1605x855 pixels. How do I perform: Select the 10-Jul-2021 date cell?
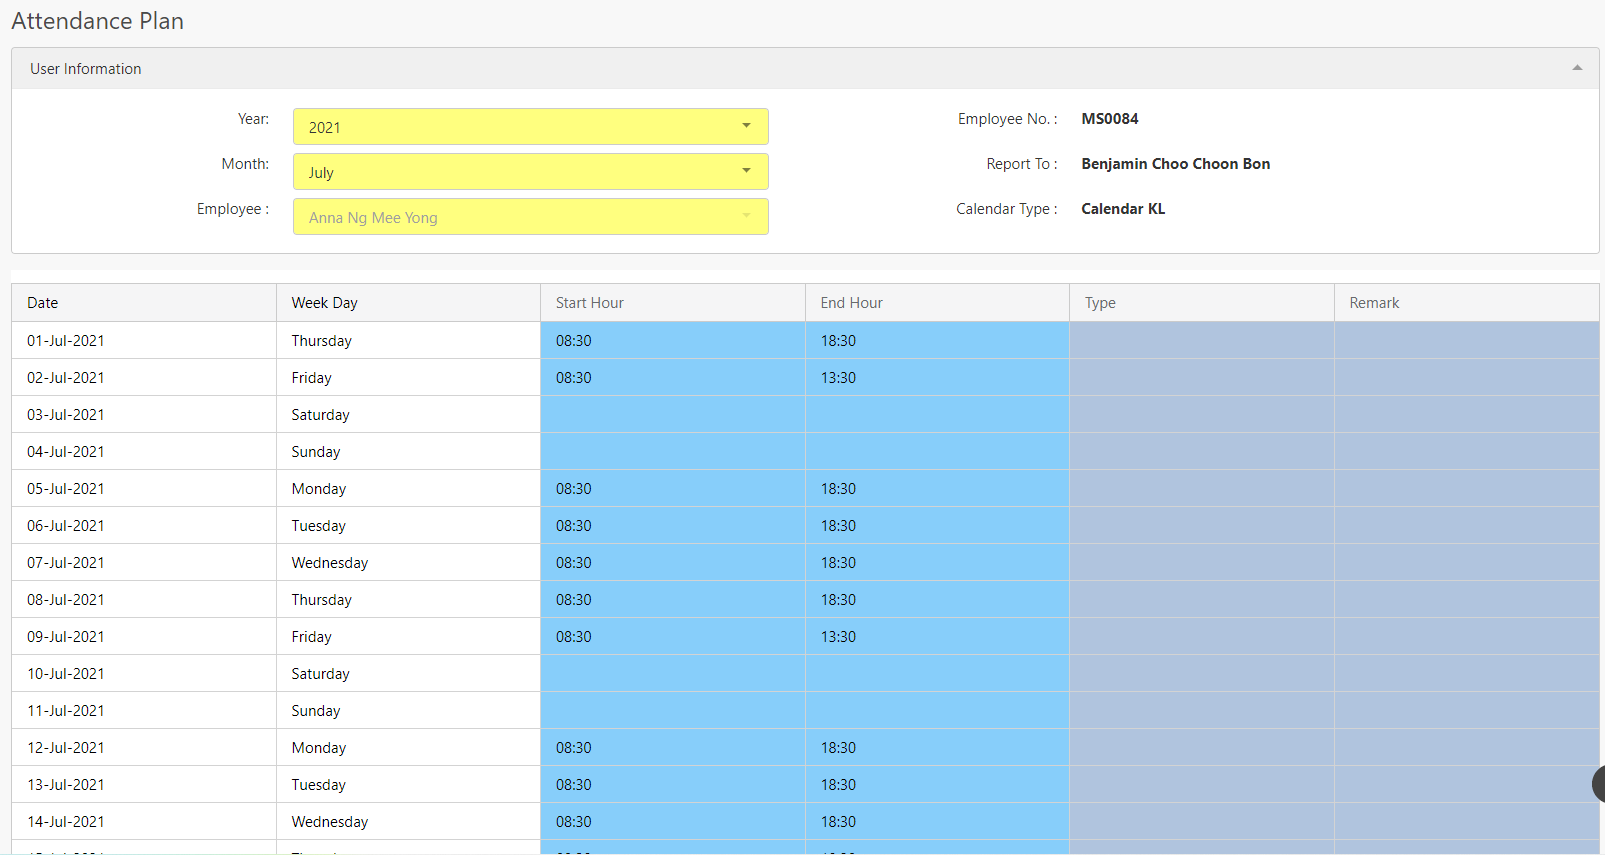tap(144, 674)
